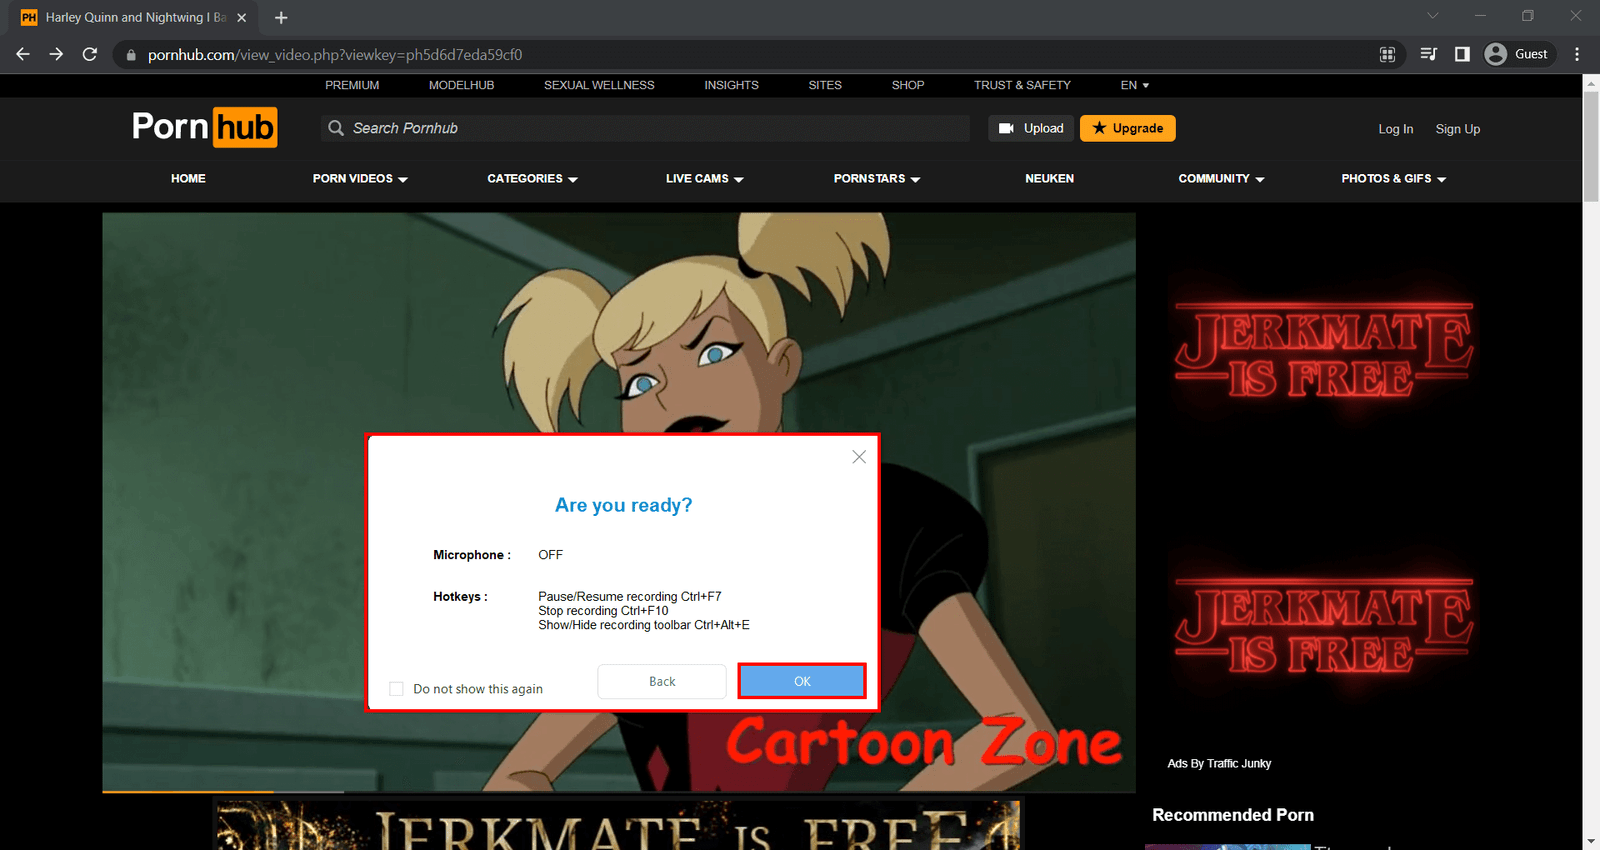This screenshot has width=1600, height=850.
Task: Expand the VIDEOS navigation dropdown
Action: pos(360,179)
